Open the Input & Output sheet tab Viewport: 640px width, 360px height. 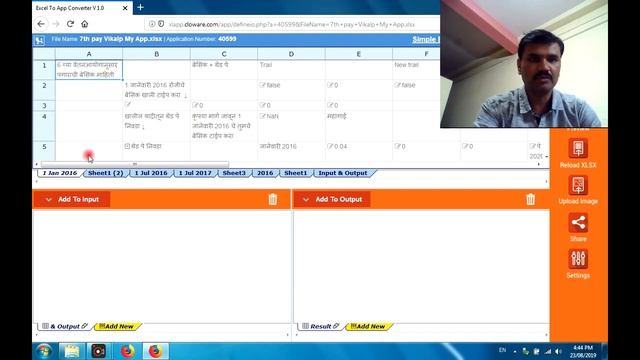pos(343,173)
